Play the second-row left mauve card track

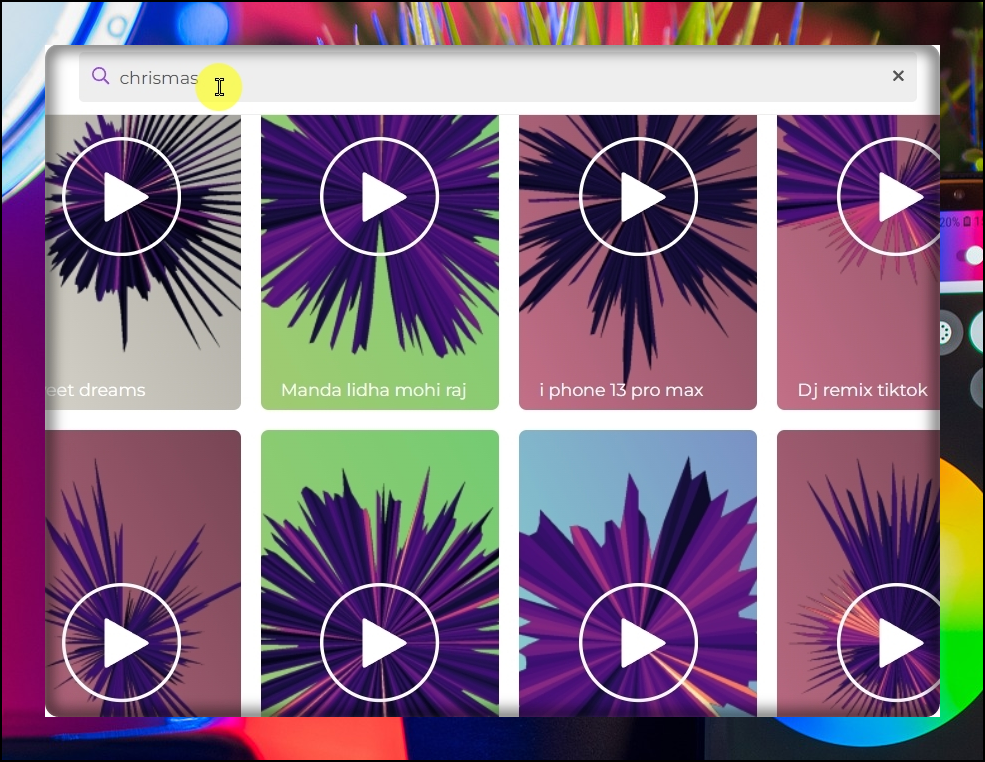[121, 642]
